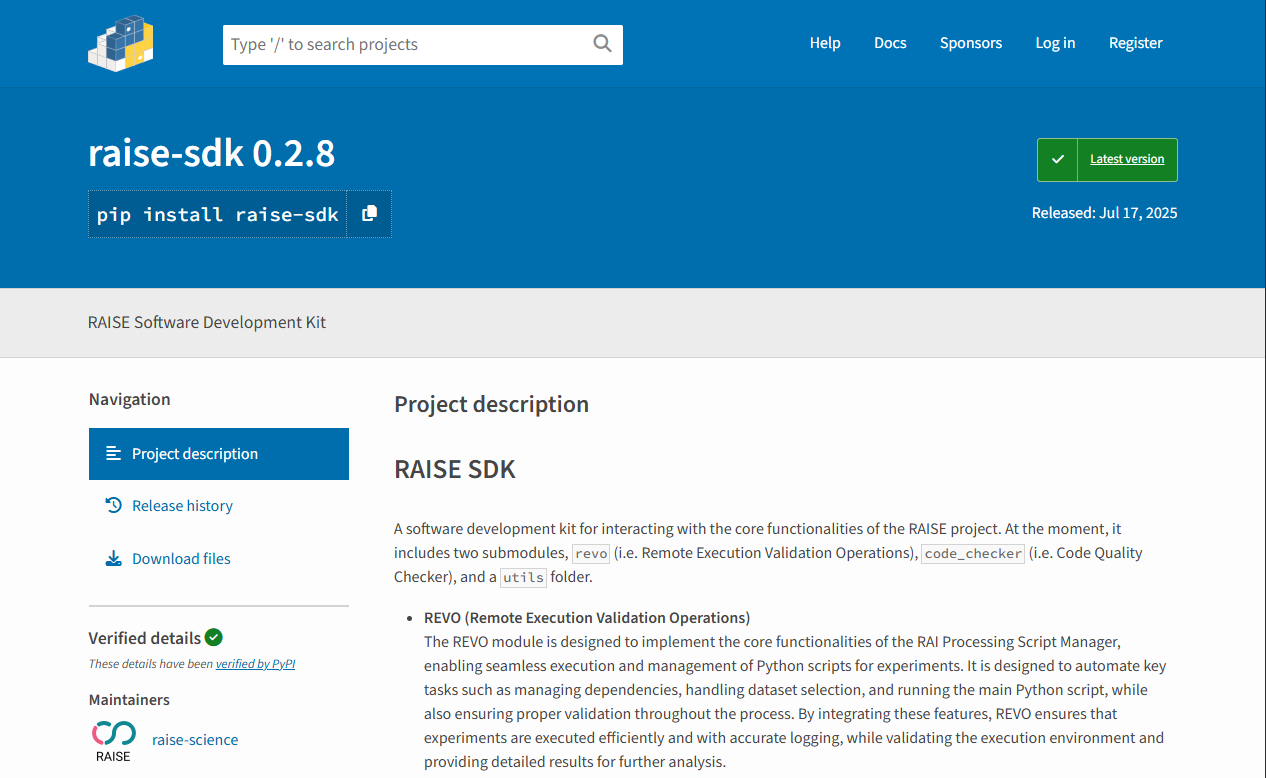Open the Docs link in header
The image size is (1266, 778).
click(890, 43)
